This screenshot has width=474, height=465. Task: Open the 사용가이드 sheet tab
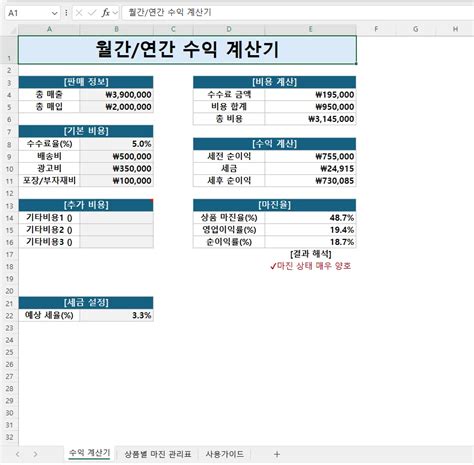click(x=225, y=454)
